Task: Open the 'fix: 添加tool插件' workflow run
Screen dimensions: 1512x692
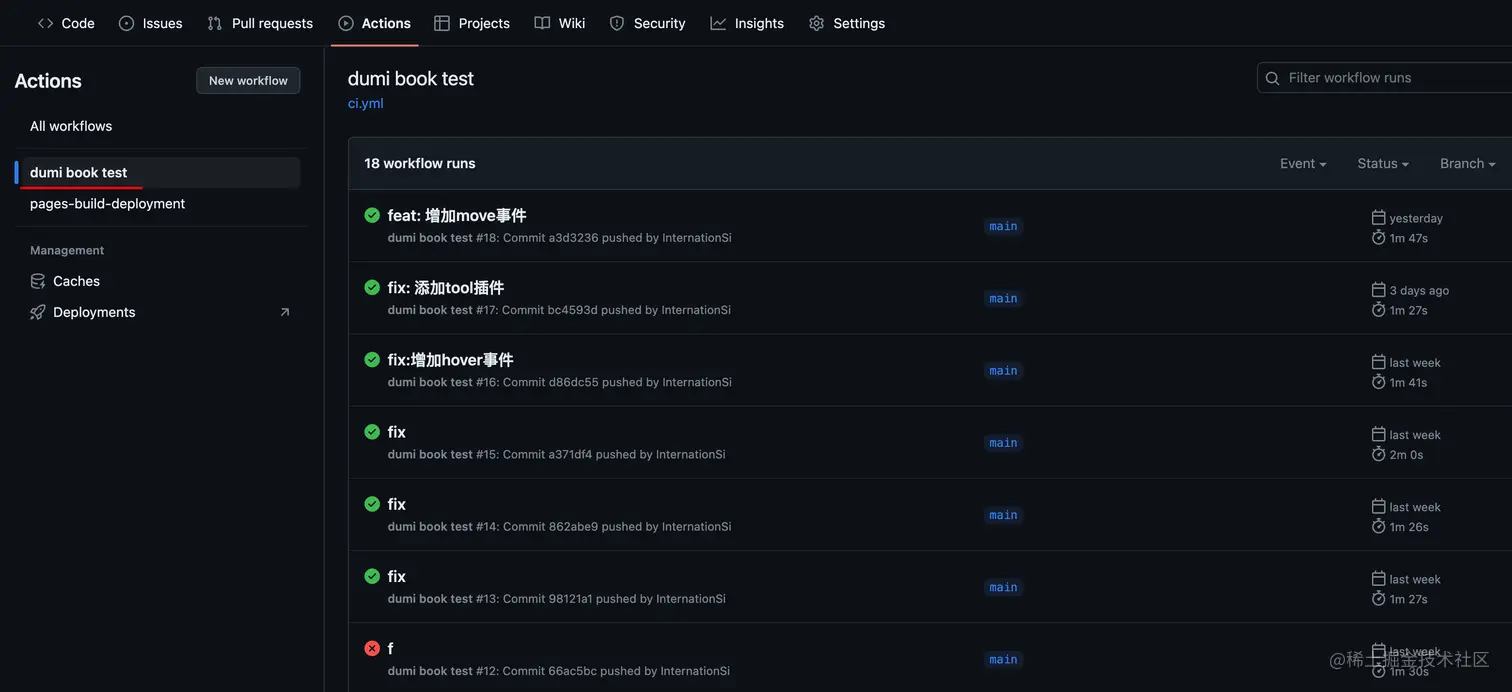Action: [445, 287]
